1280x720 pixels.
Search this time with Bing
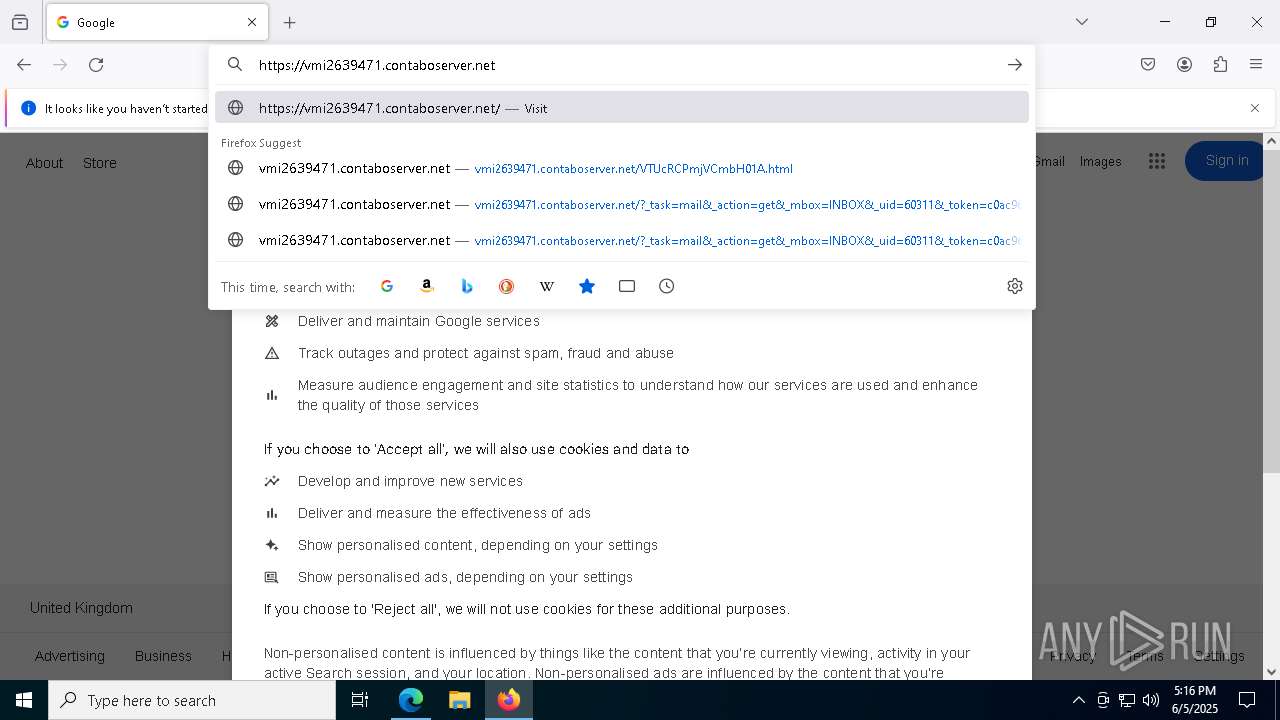pos(467,286)
